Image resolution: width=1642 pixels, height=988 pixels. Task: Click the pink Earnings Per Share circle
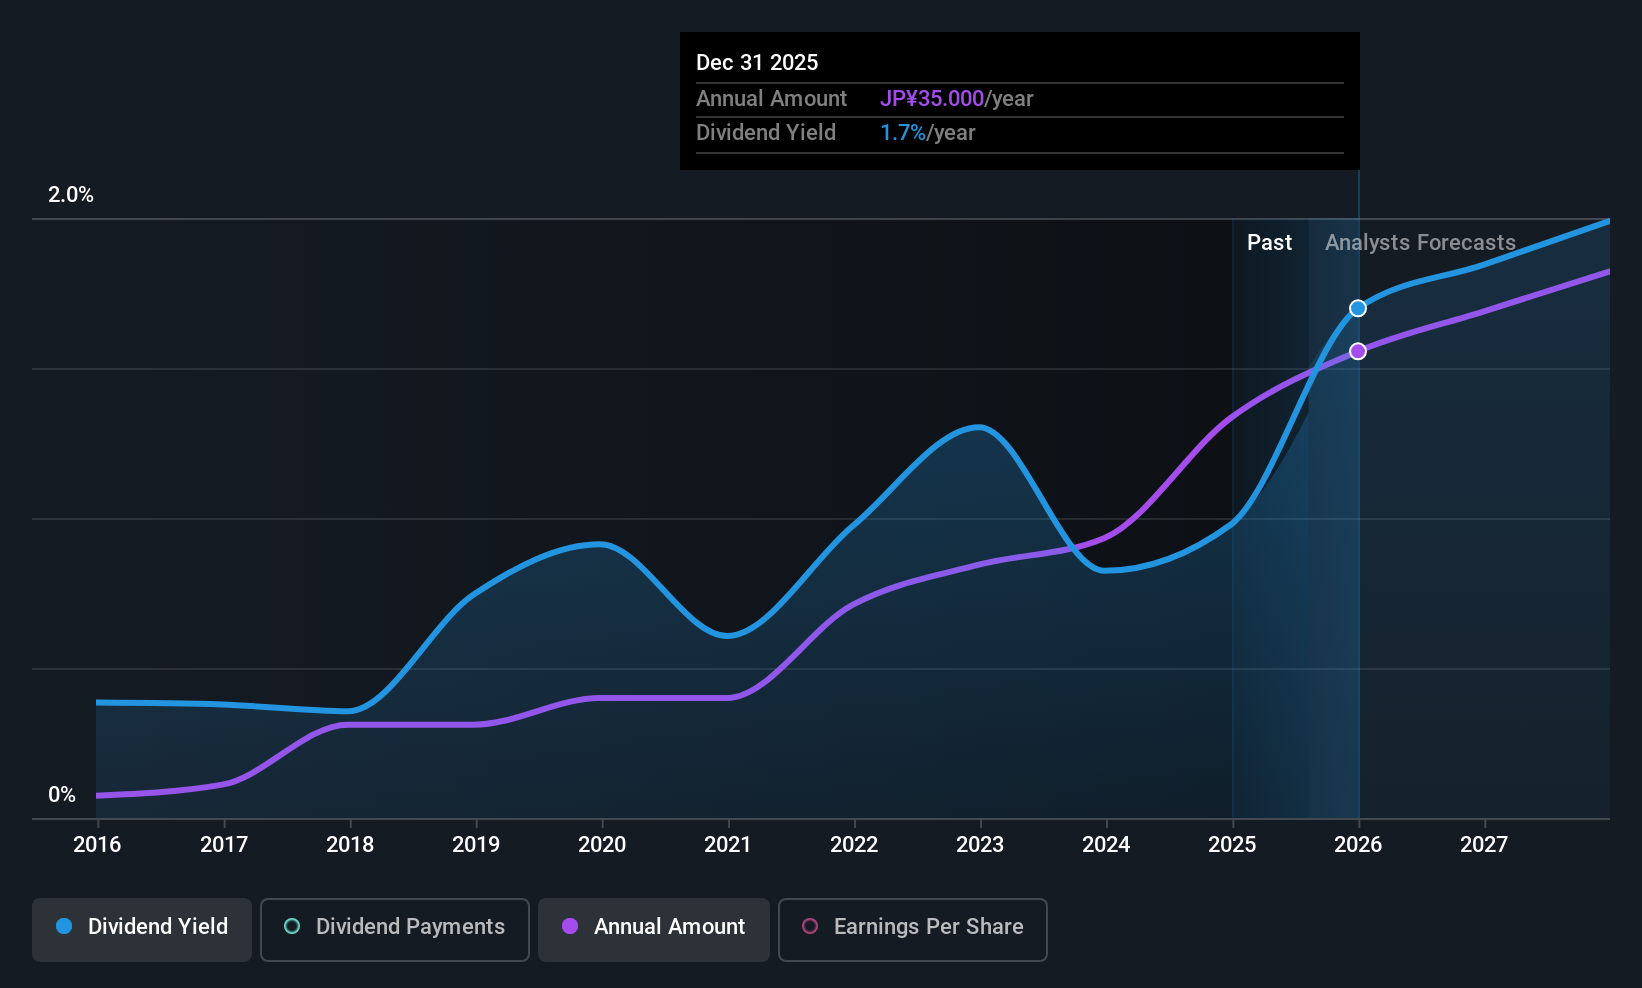click(x=810, y=927)
